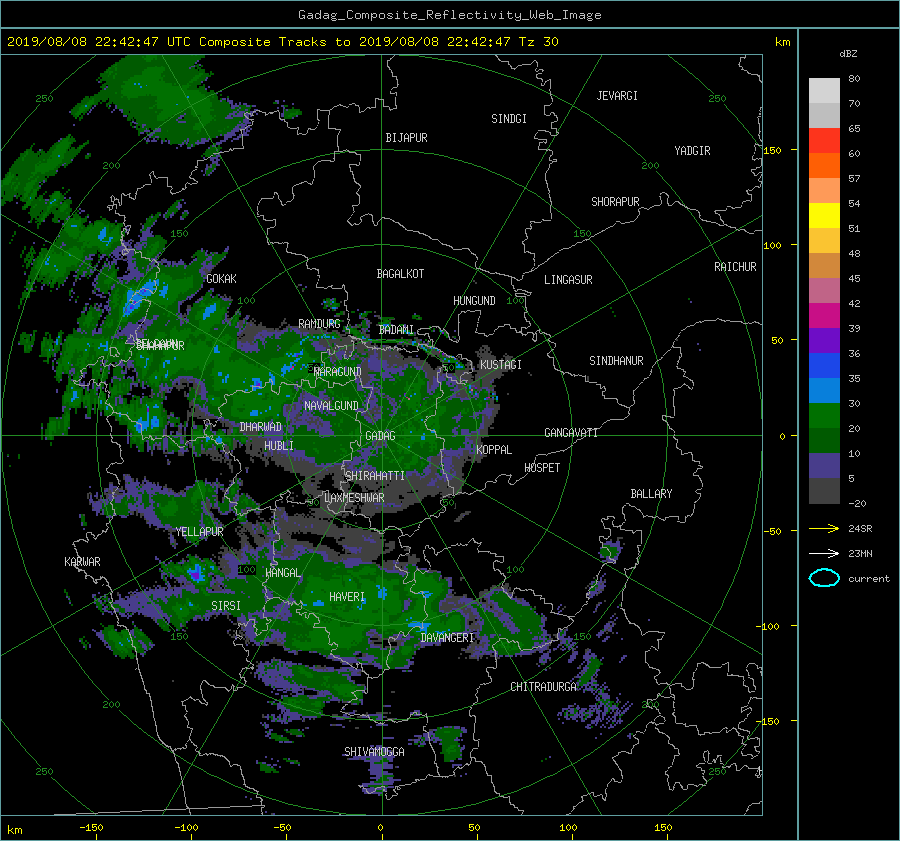Click the dBZ heading above the color scale
The width and height of the screenshot is (900, 841).
[x=848, y=53]
